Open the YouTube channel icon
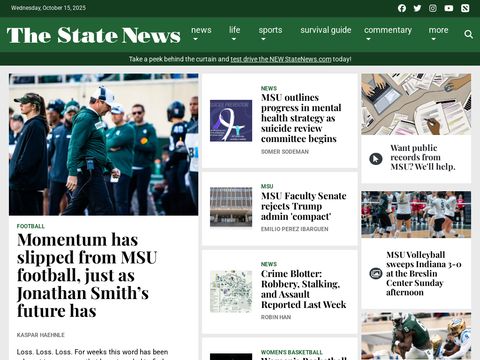The image size is (480, 360). click(x=449, y=8)
